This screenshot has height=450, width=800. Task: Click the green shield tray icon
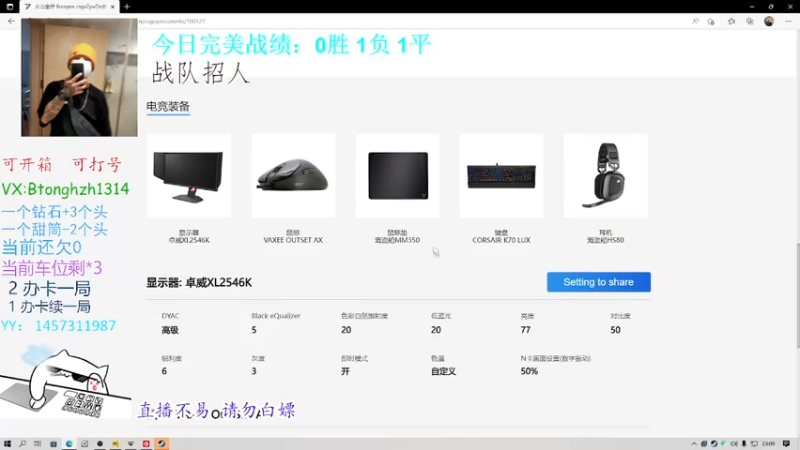pyautogui.click(x=723, y=444)
